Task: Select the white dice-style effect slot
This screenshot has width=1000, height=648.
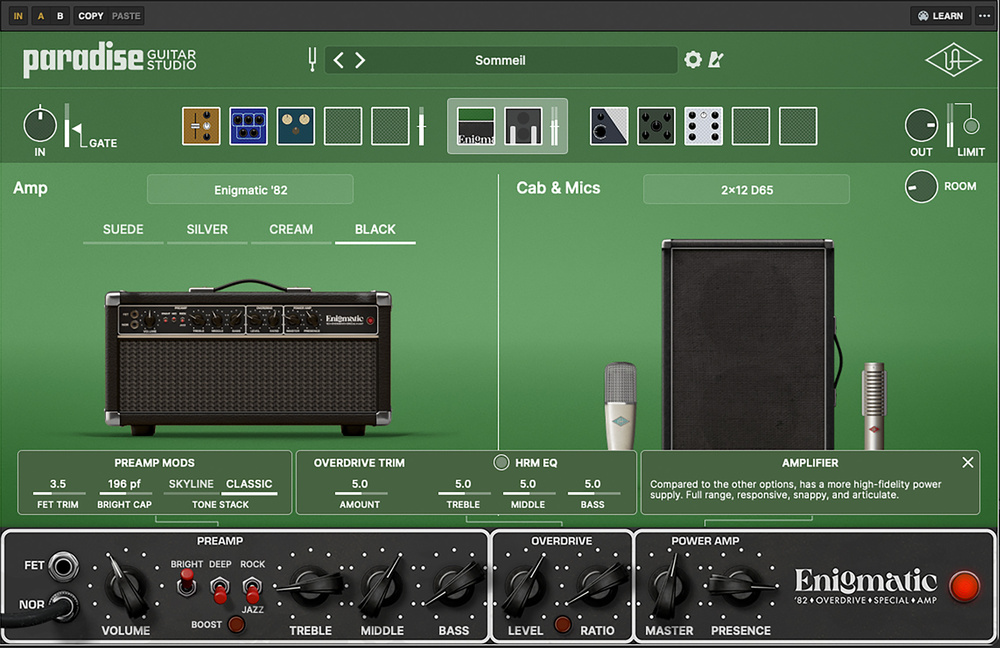Action: click(x=703, y=126)
